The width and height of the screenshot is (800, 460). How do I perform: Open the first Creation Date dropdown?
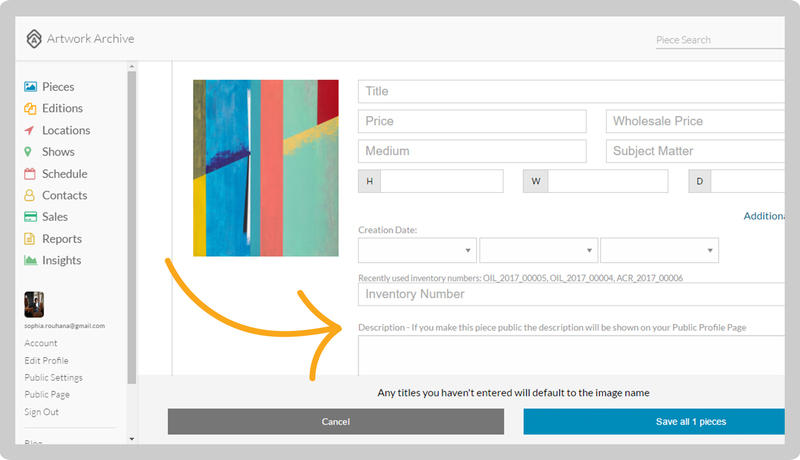tap(417, 250)
